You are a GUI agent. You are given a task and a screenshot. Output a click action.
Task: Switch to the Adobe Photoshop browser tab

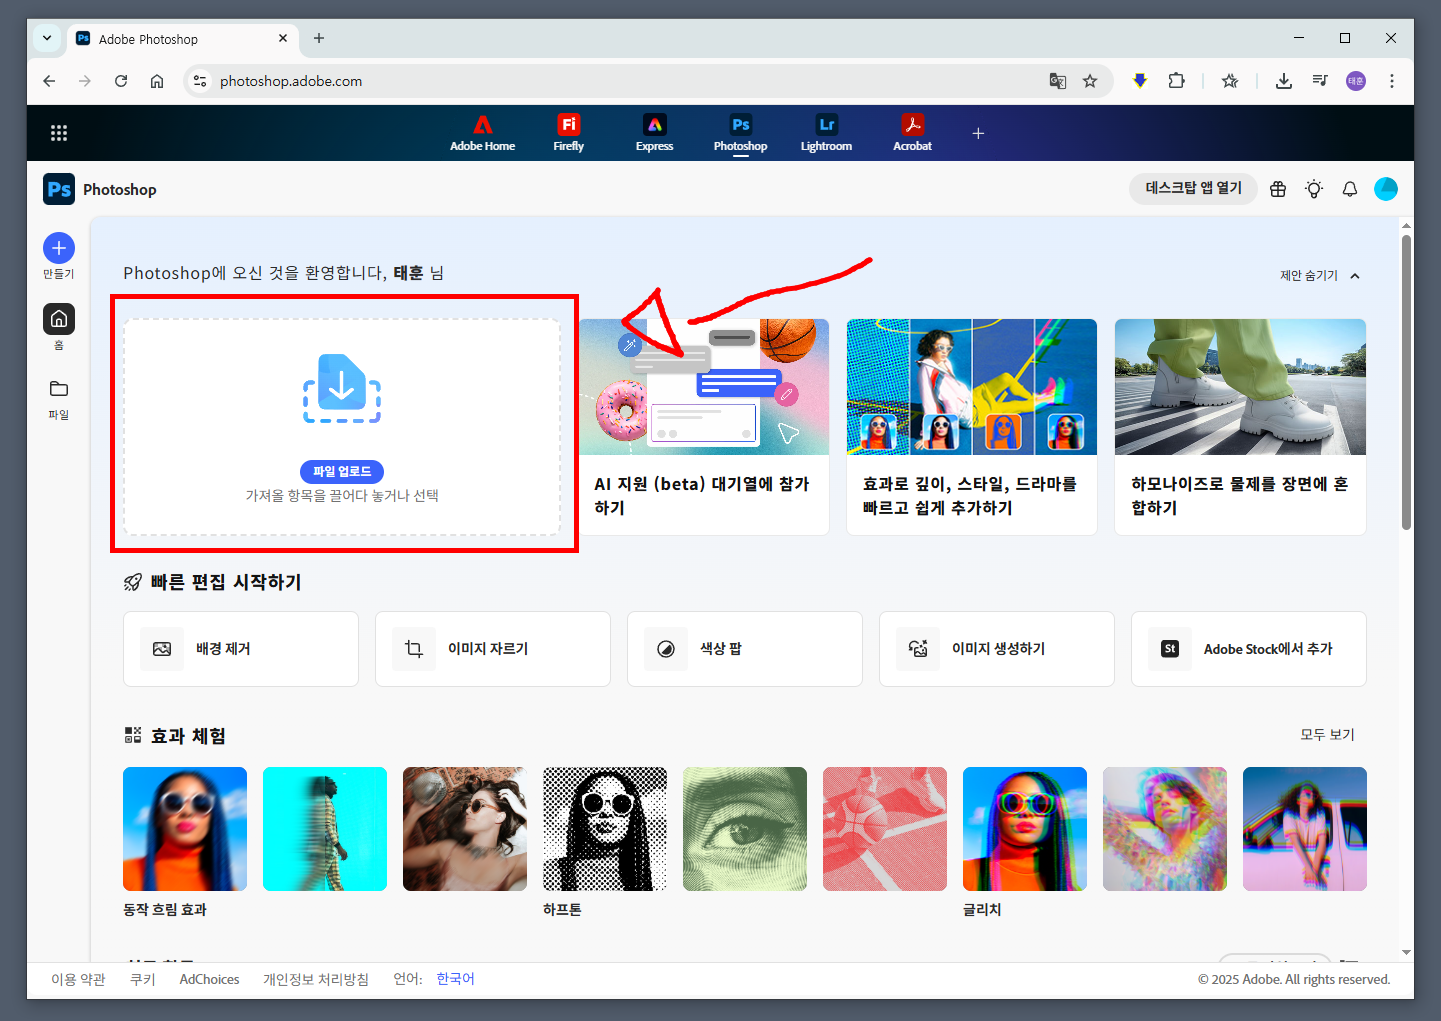(x=183, y=39)
